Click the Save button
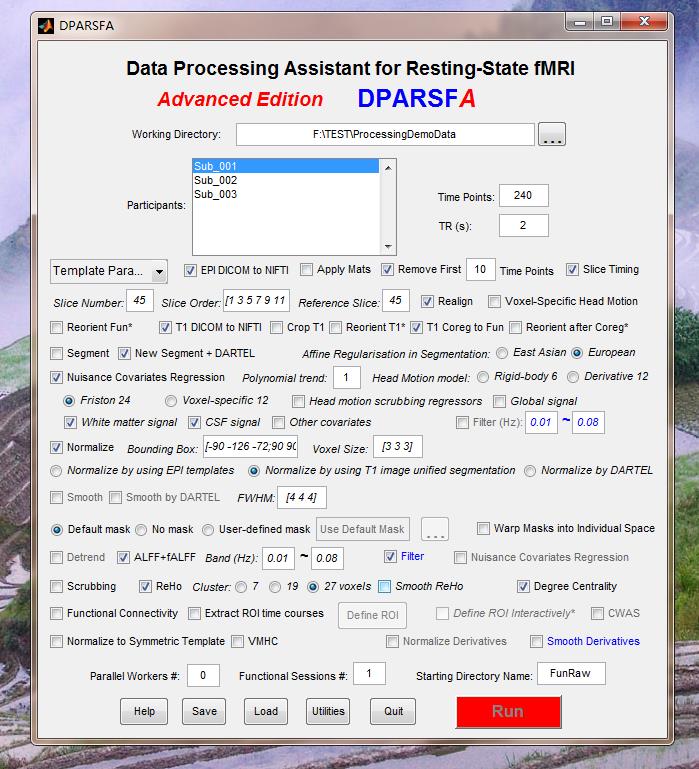 (x=204, y=712)
